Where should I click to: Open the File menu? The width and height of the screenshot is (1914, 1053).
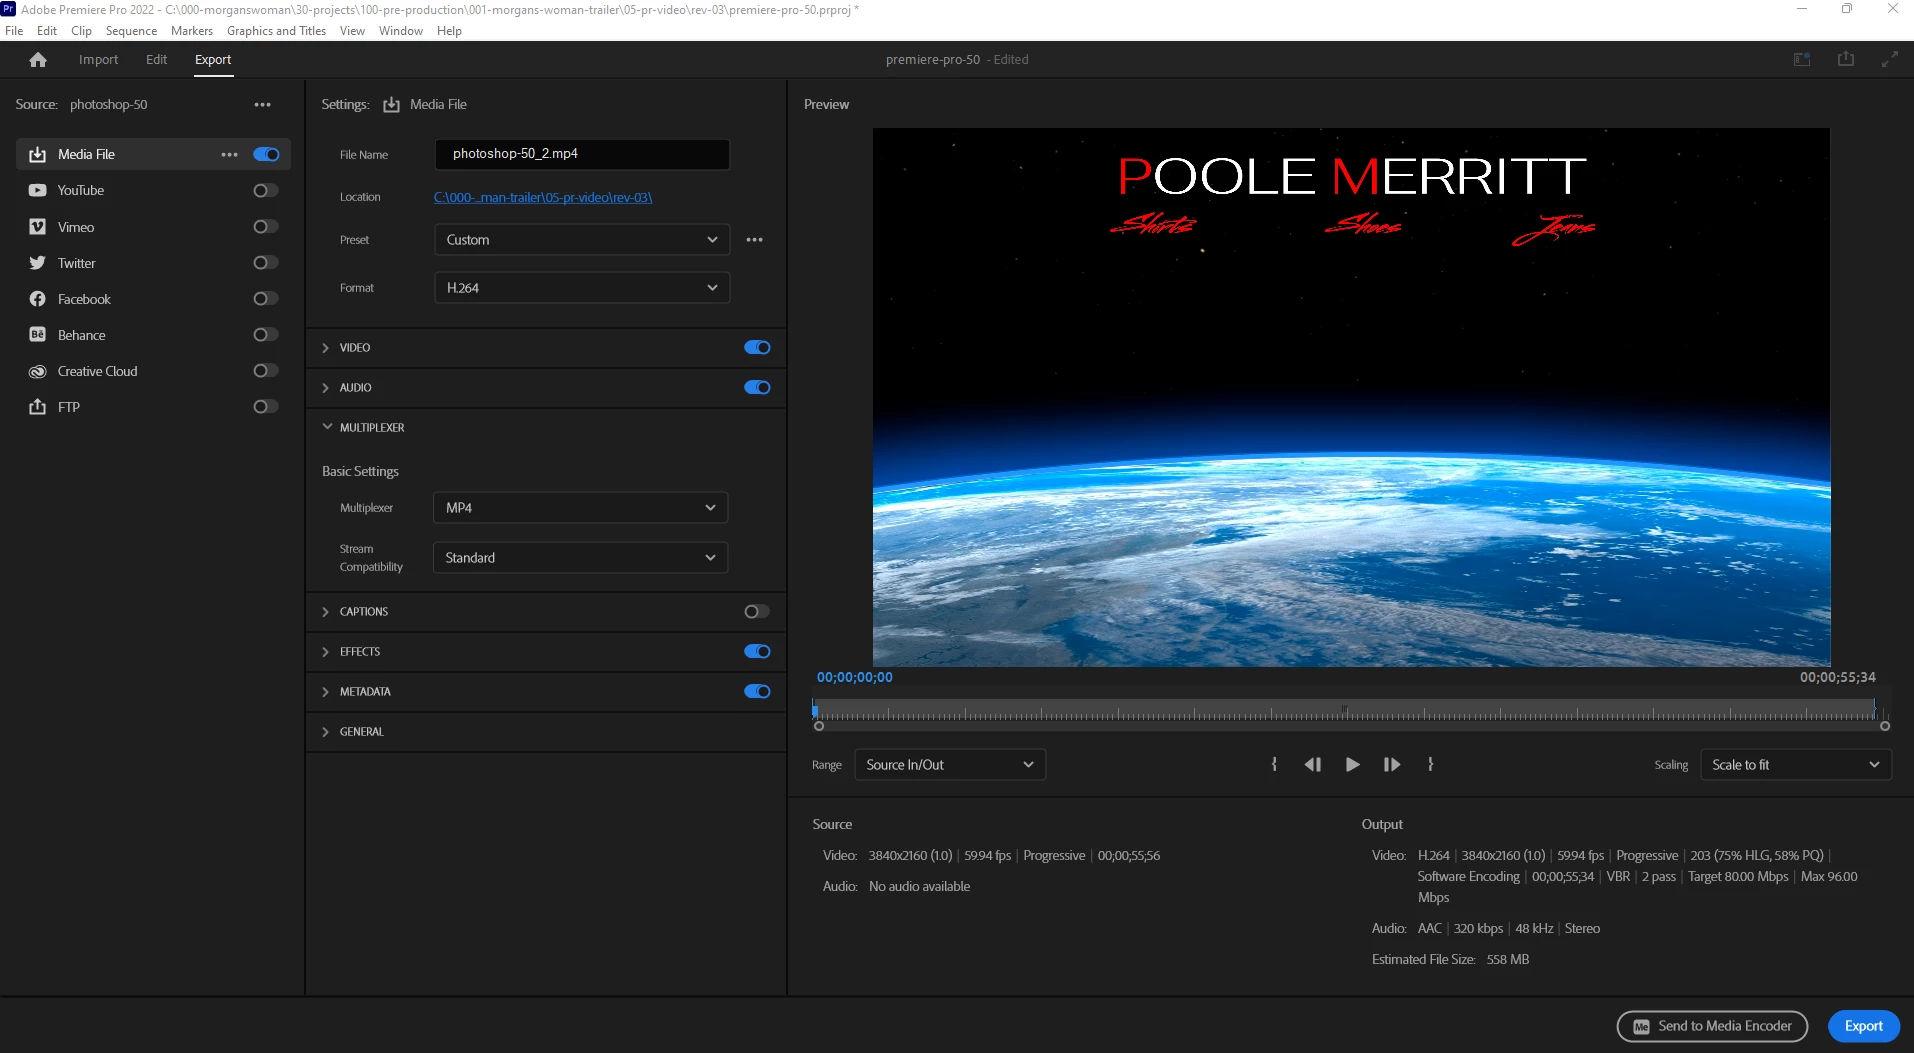click(x=14, y=31)
